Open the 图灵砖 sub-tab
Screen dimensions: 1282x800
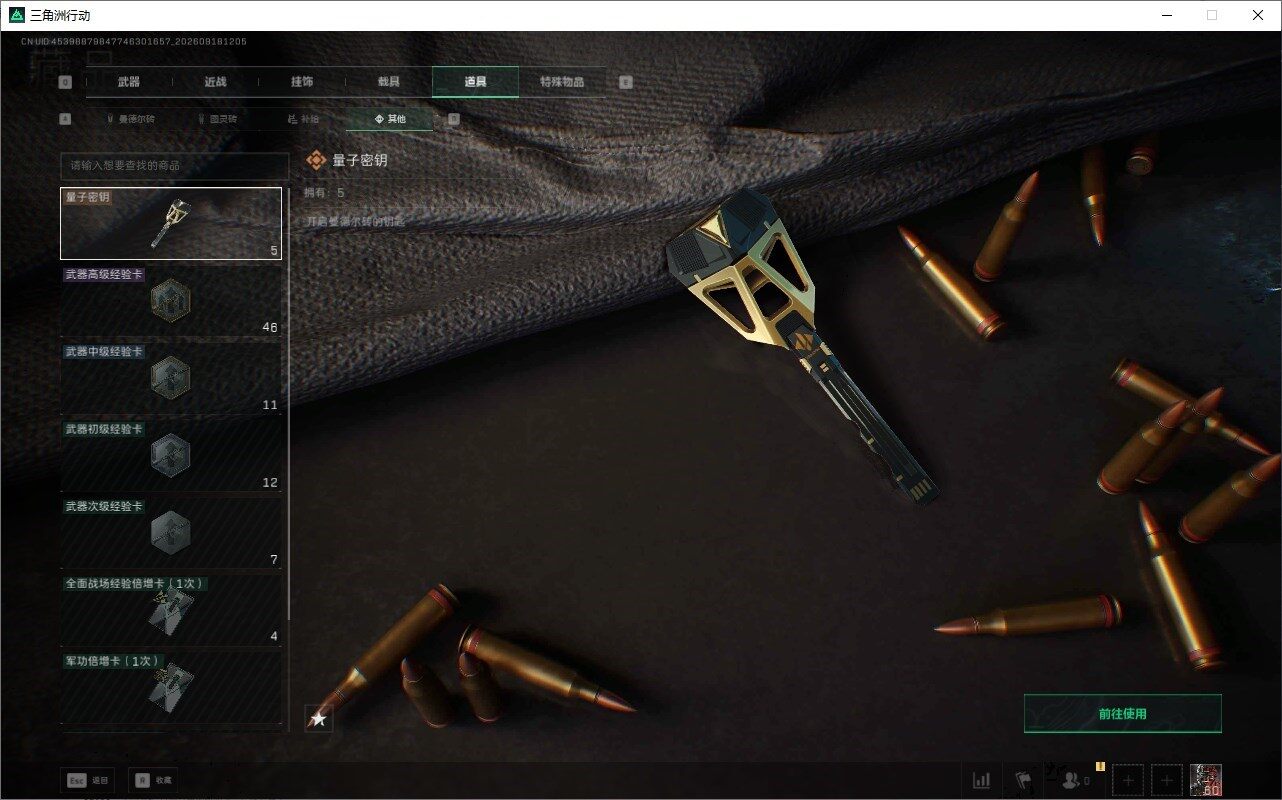click(216, 119)
